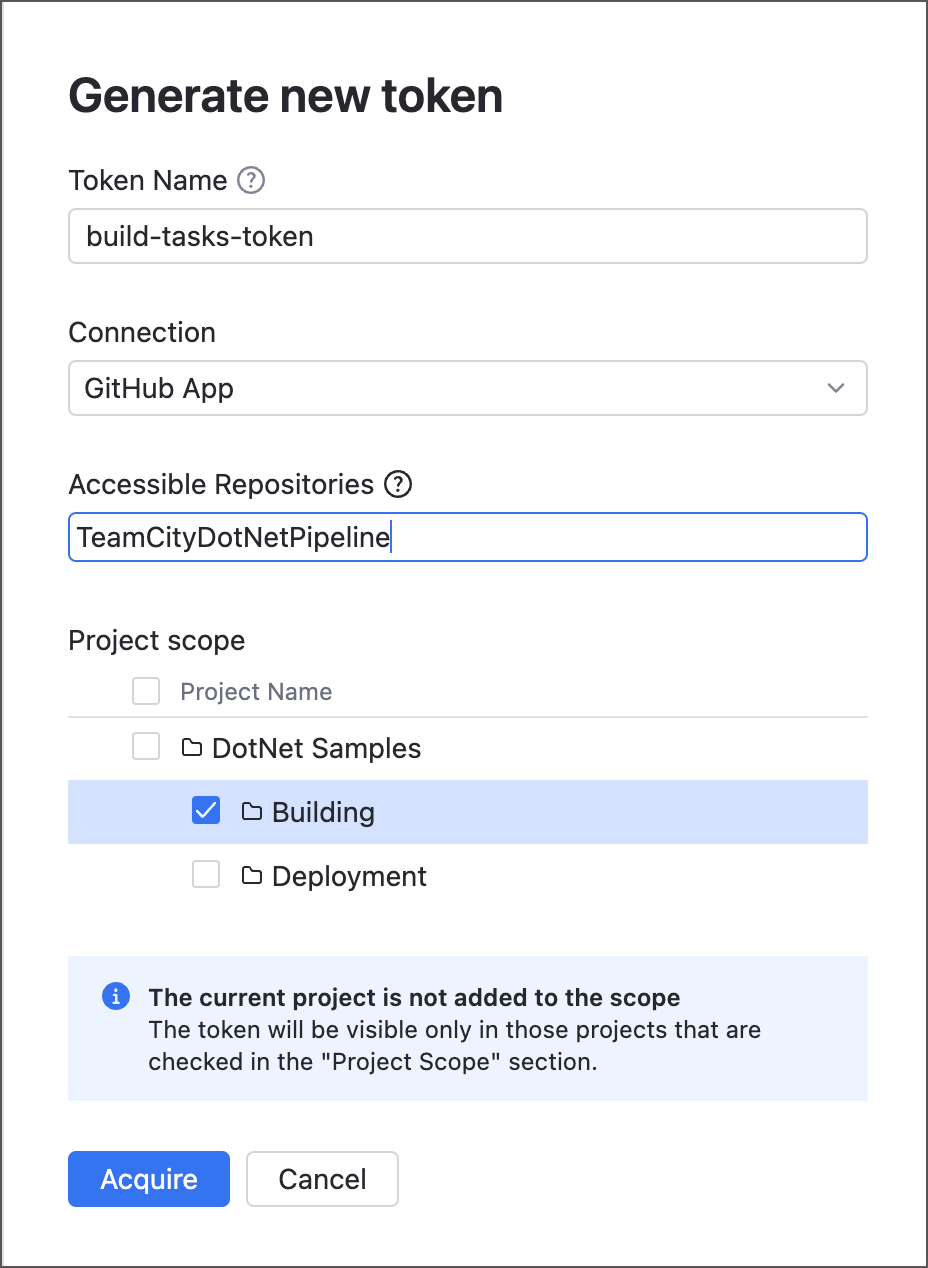Click the Accessible Repositories help icon

[x=397, y=484]
